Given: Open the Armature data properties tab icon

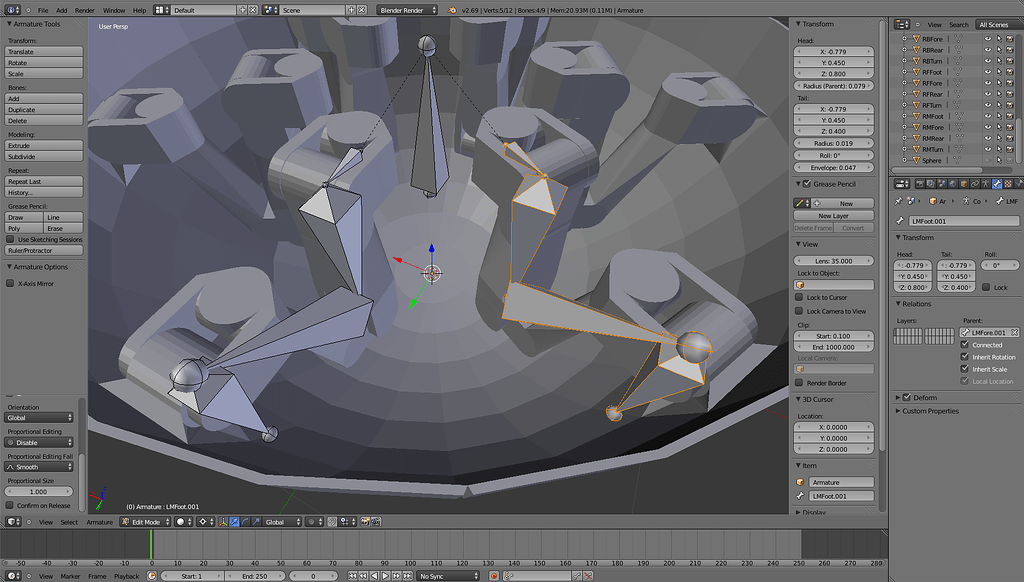Looking at the screenshot, I should point(986,184).
